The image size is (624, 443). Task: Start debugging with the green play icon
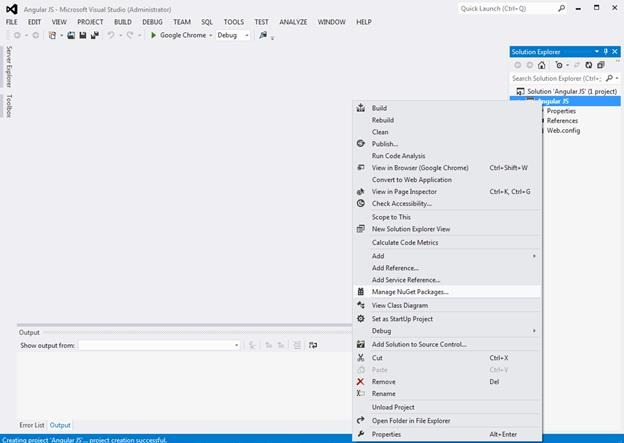click(153, 35)
